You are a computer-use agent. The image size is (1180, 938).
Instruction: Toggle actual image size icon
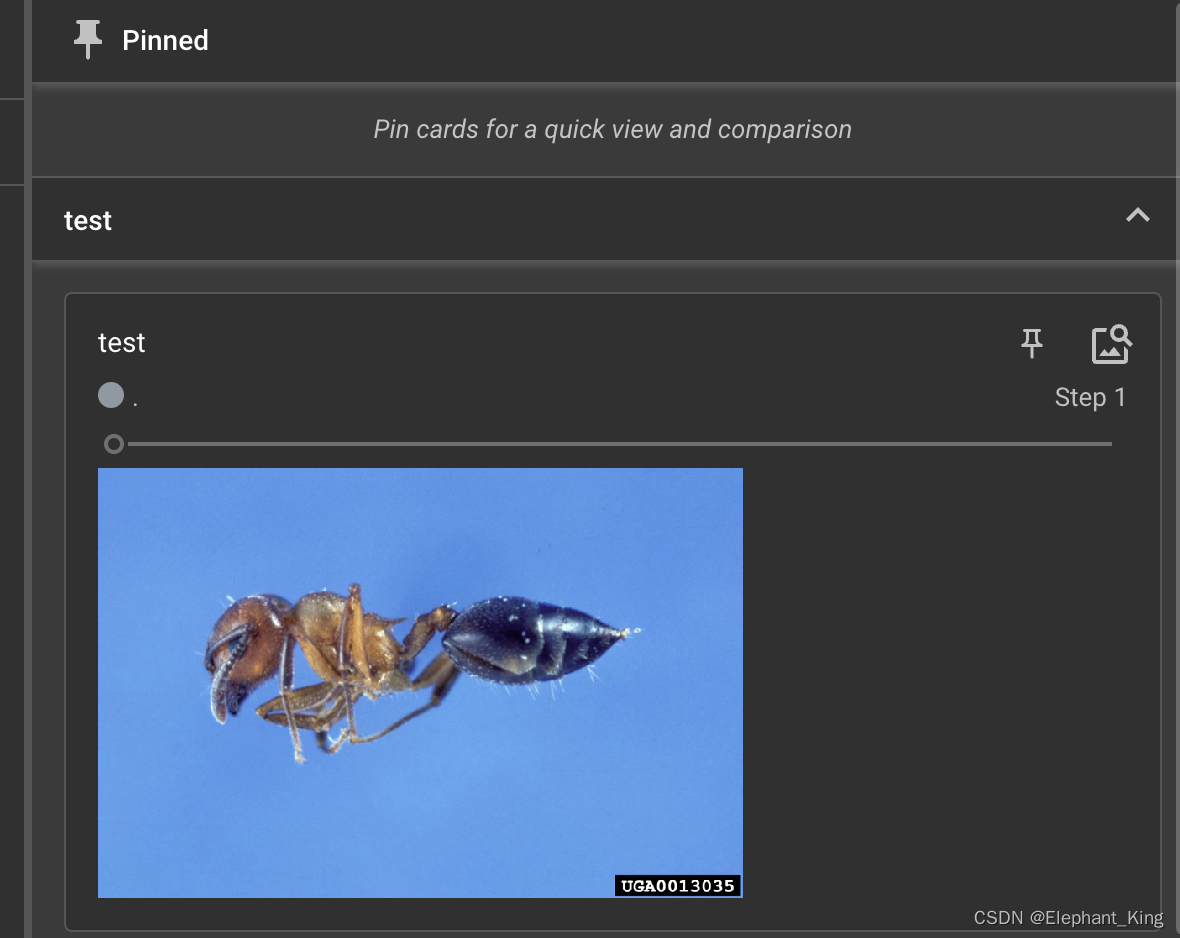tap(1112, 344)
